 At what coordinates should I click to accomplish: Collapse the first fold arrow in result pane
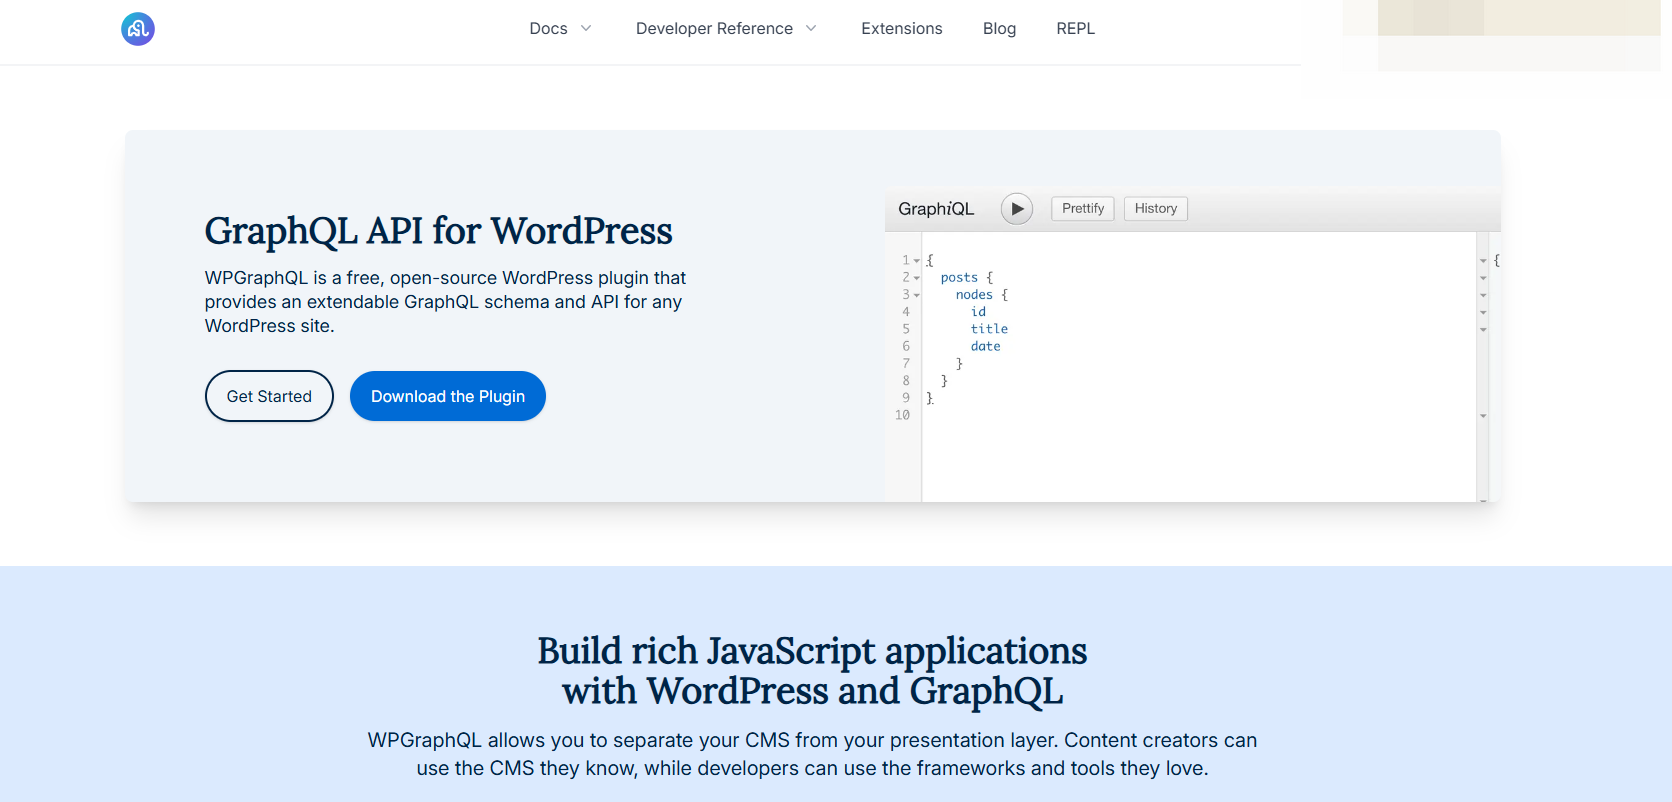[x=1483, y=261]
